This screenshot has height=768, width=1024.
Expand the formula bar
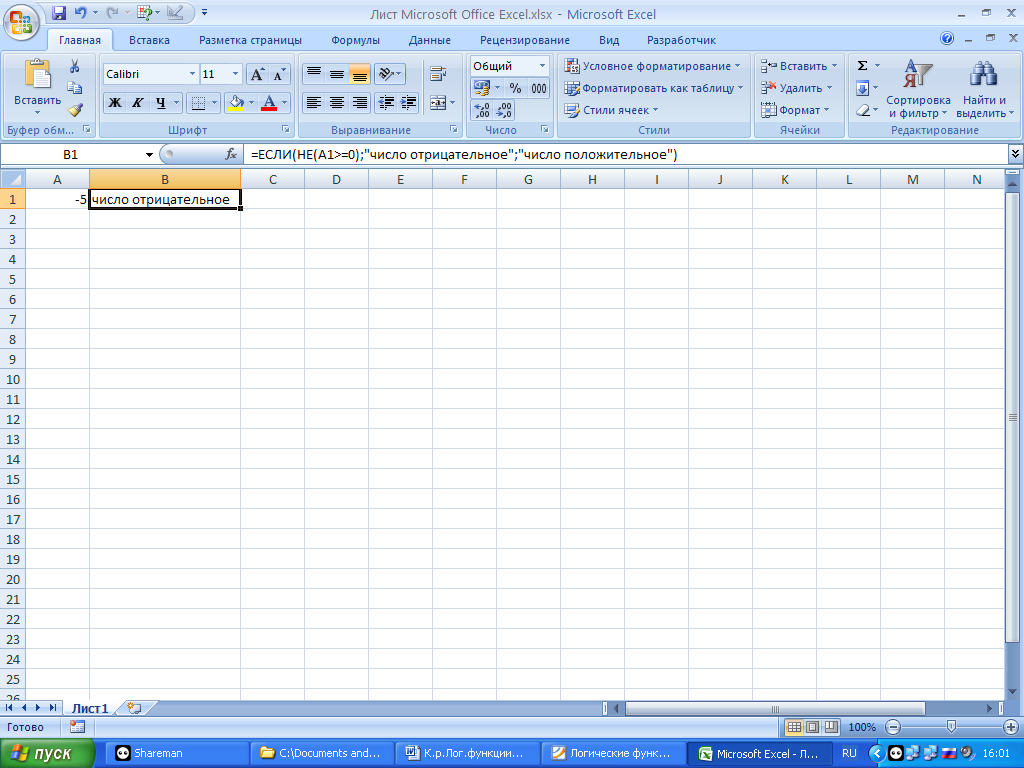tap(1015, 154)
